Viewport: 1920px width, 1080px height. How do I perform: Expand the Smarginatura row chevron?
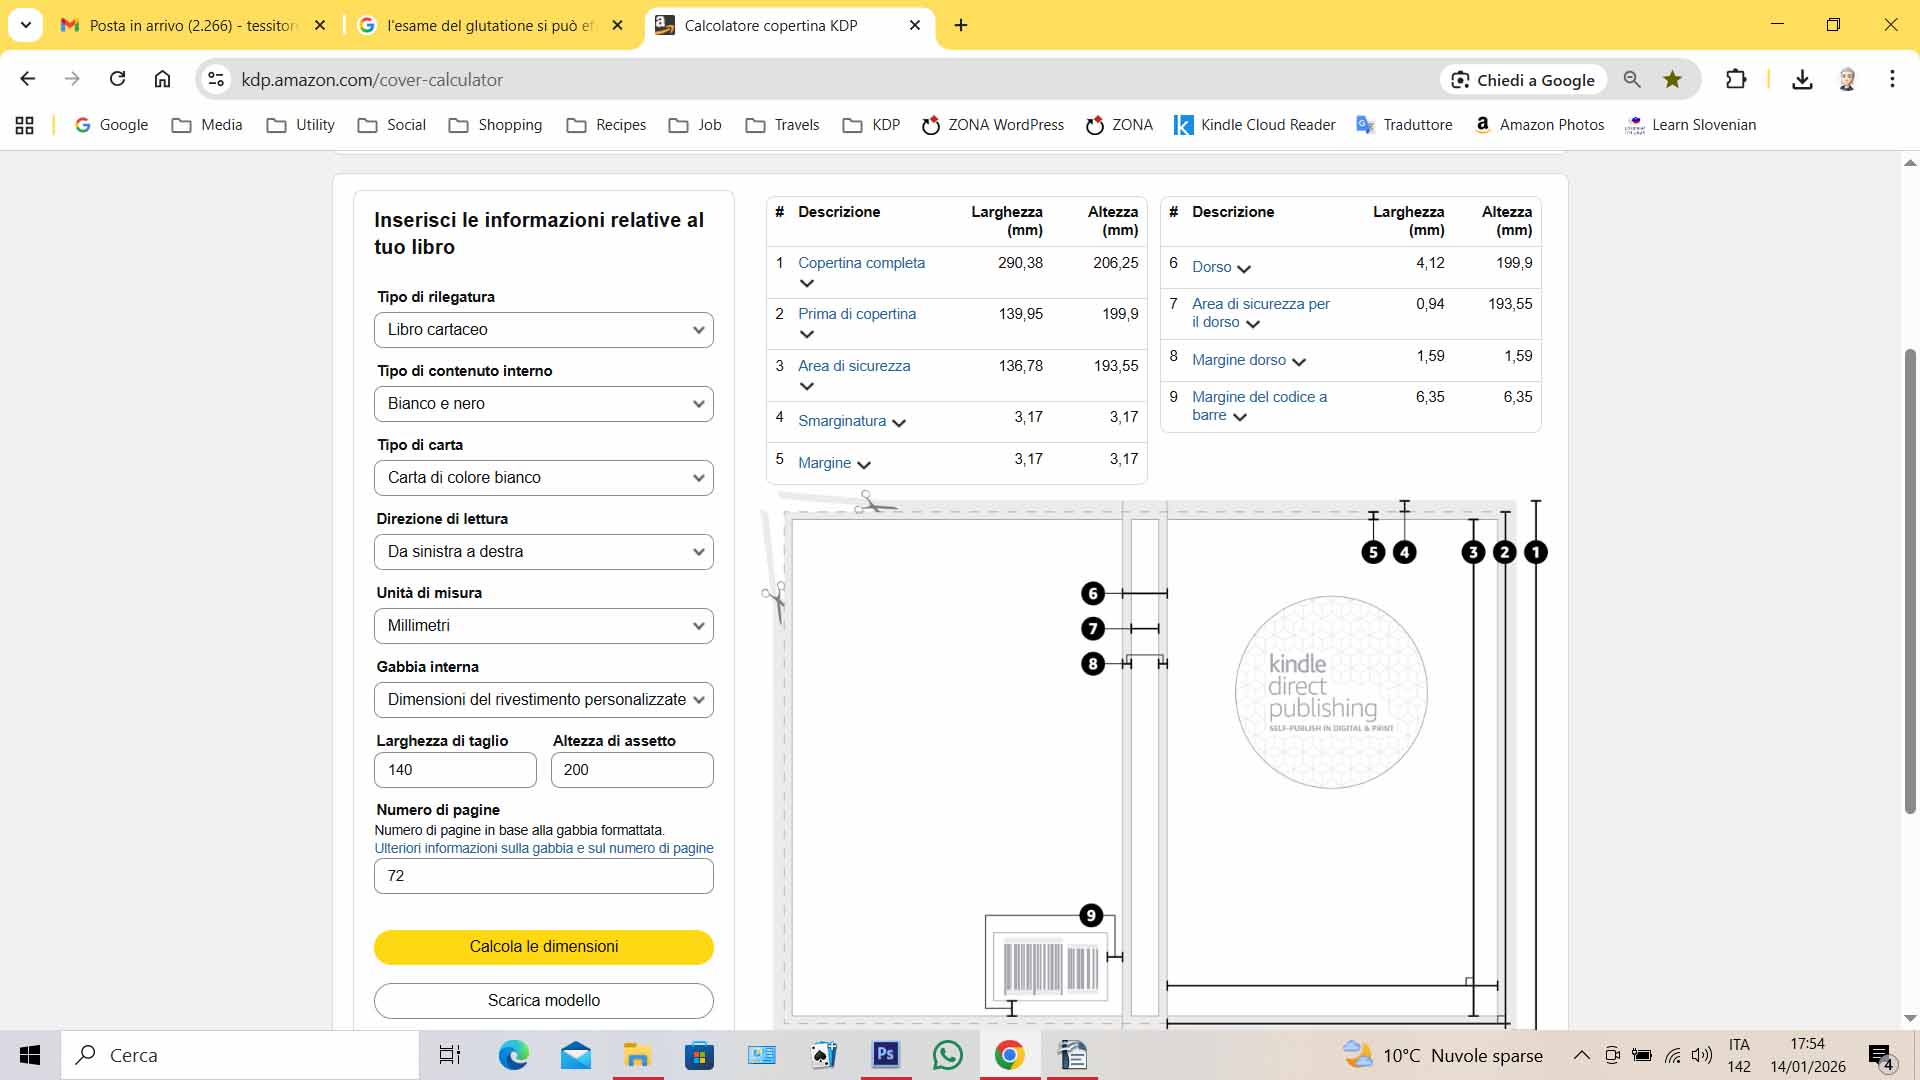point(899,422)
